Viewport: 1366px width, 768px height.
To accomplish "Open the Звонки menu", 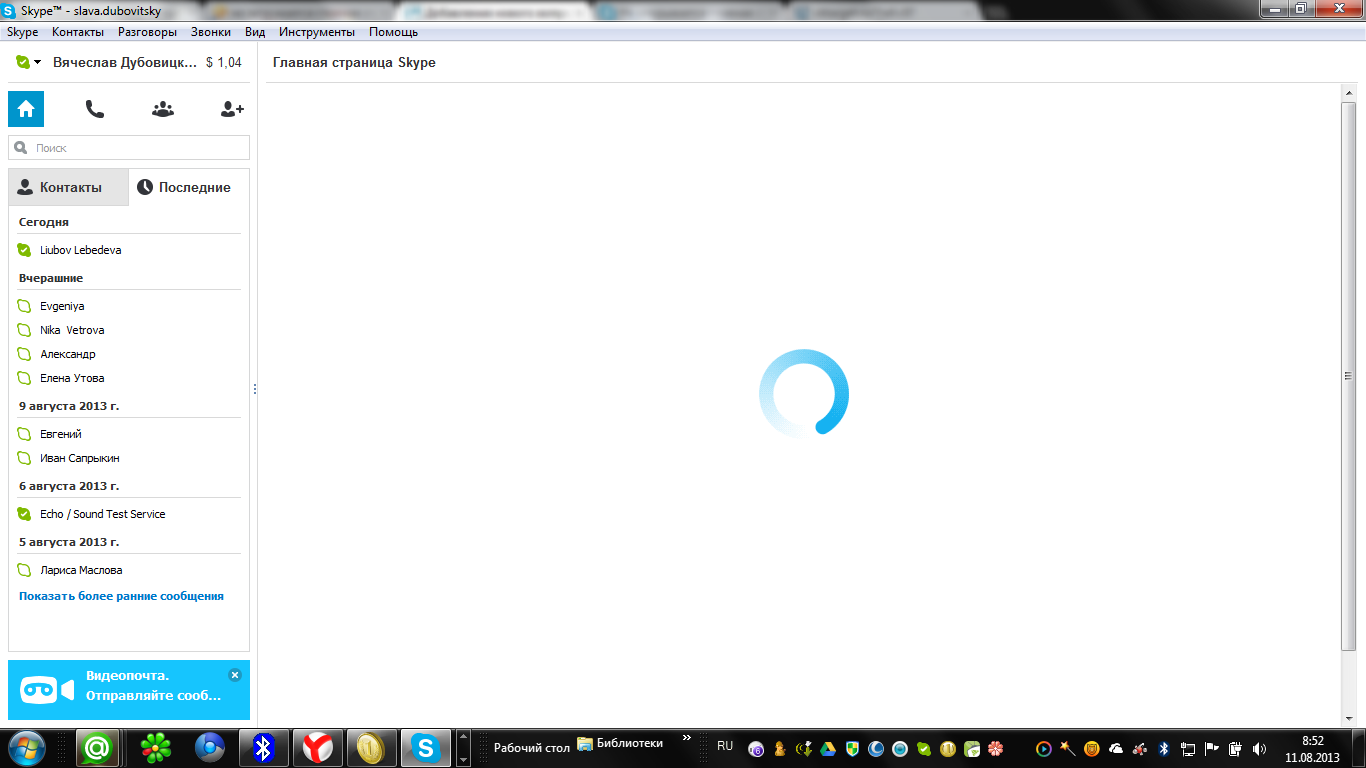I will [211, 32].
